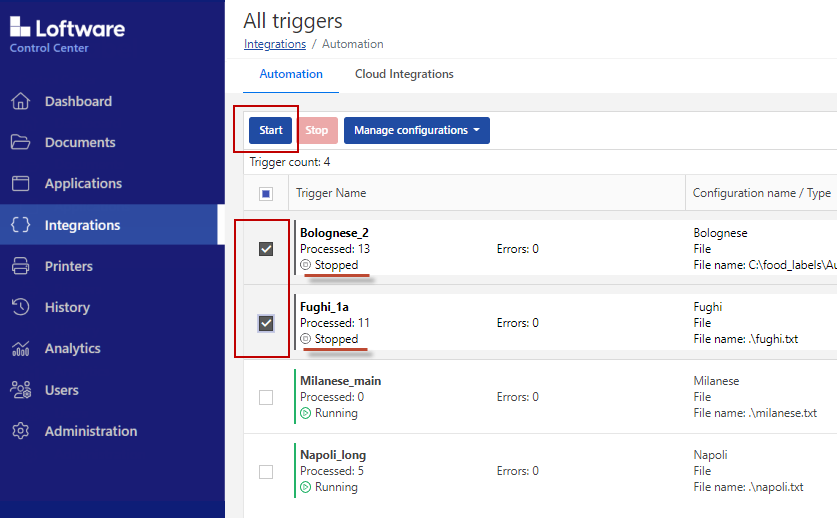Open History clock icon
837x518 pixels.
(21, 307)
